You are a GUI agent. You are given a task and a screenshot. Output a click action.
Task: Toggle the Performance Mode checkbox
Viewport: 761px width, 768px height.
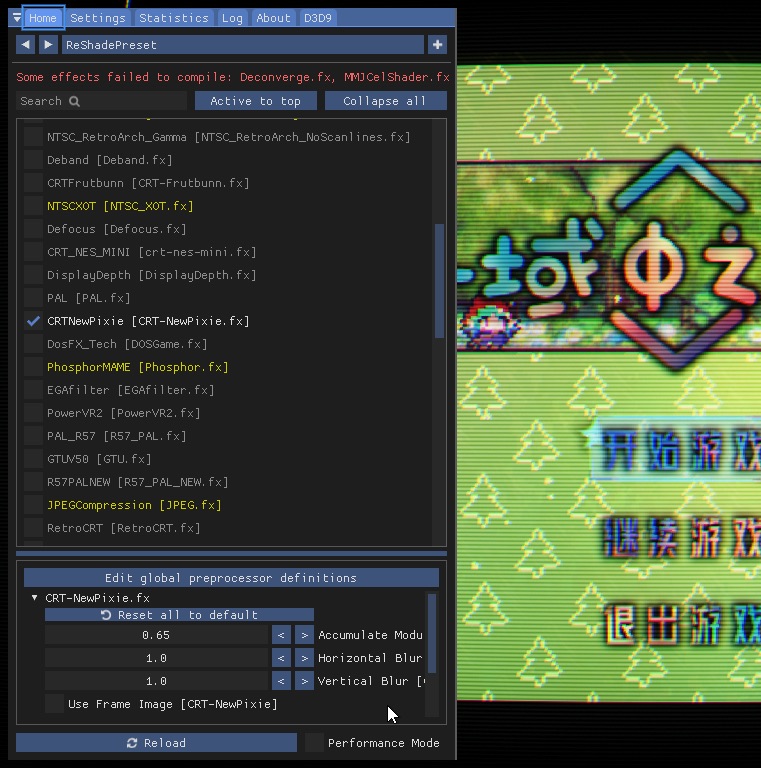pyautogui.click(x=314, y=743)
